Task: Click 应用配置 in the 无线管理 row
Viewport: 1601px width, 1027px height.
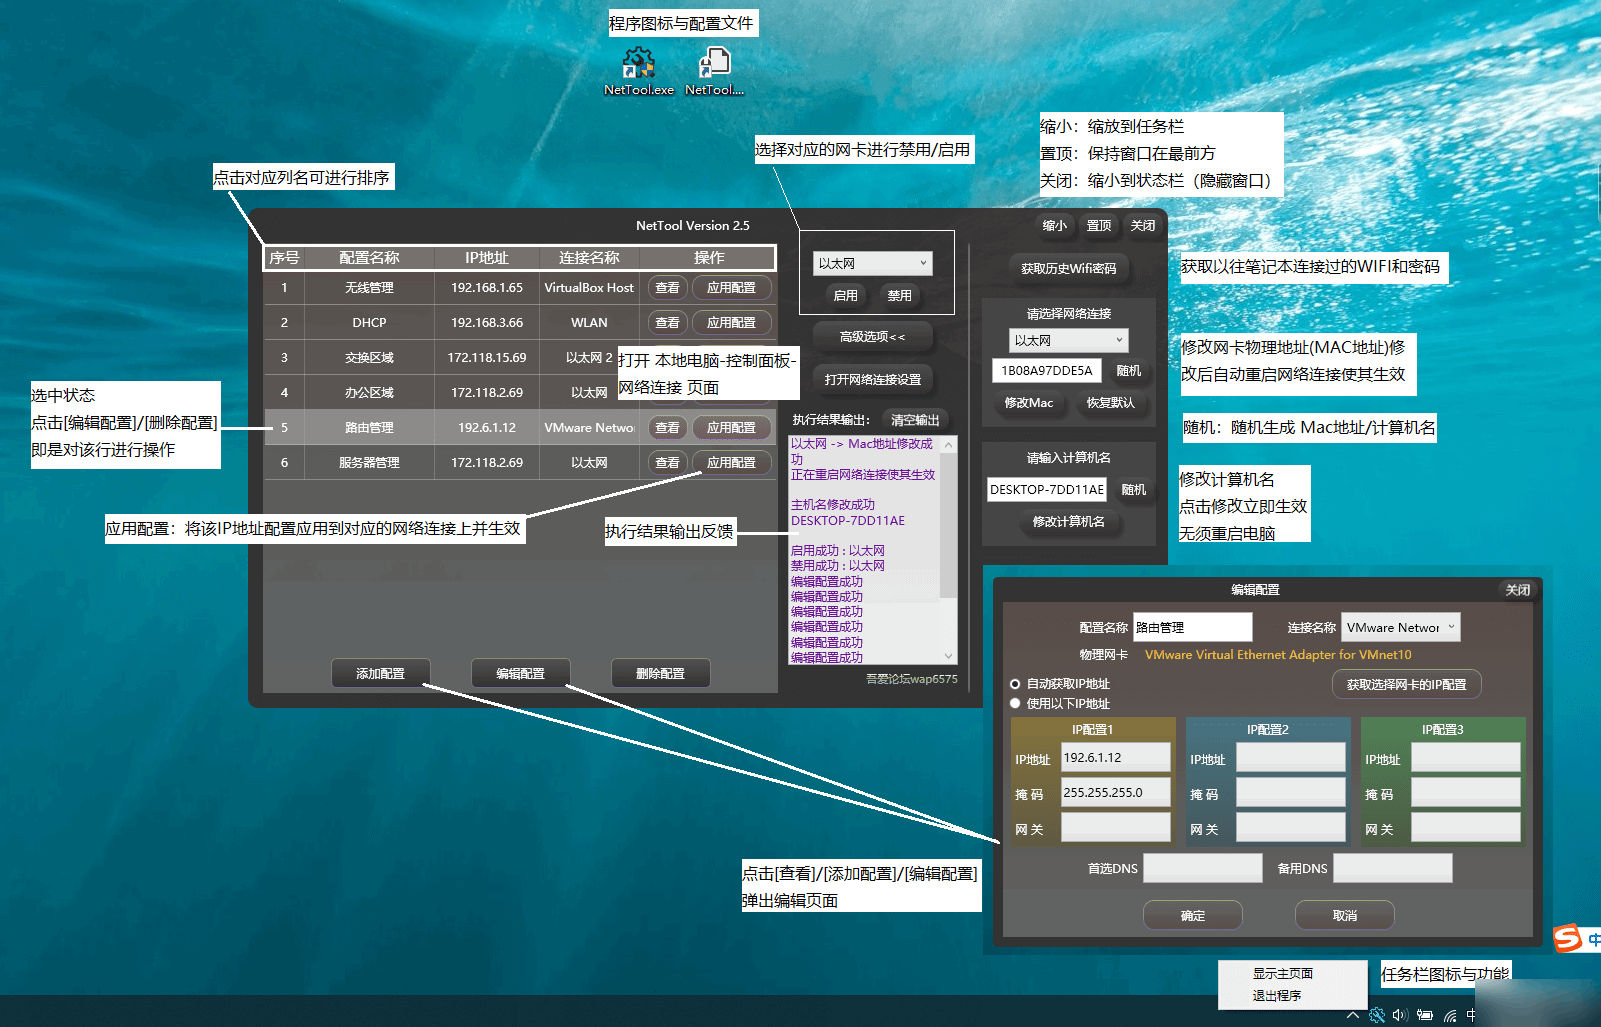Action: (x=732, y=288)
